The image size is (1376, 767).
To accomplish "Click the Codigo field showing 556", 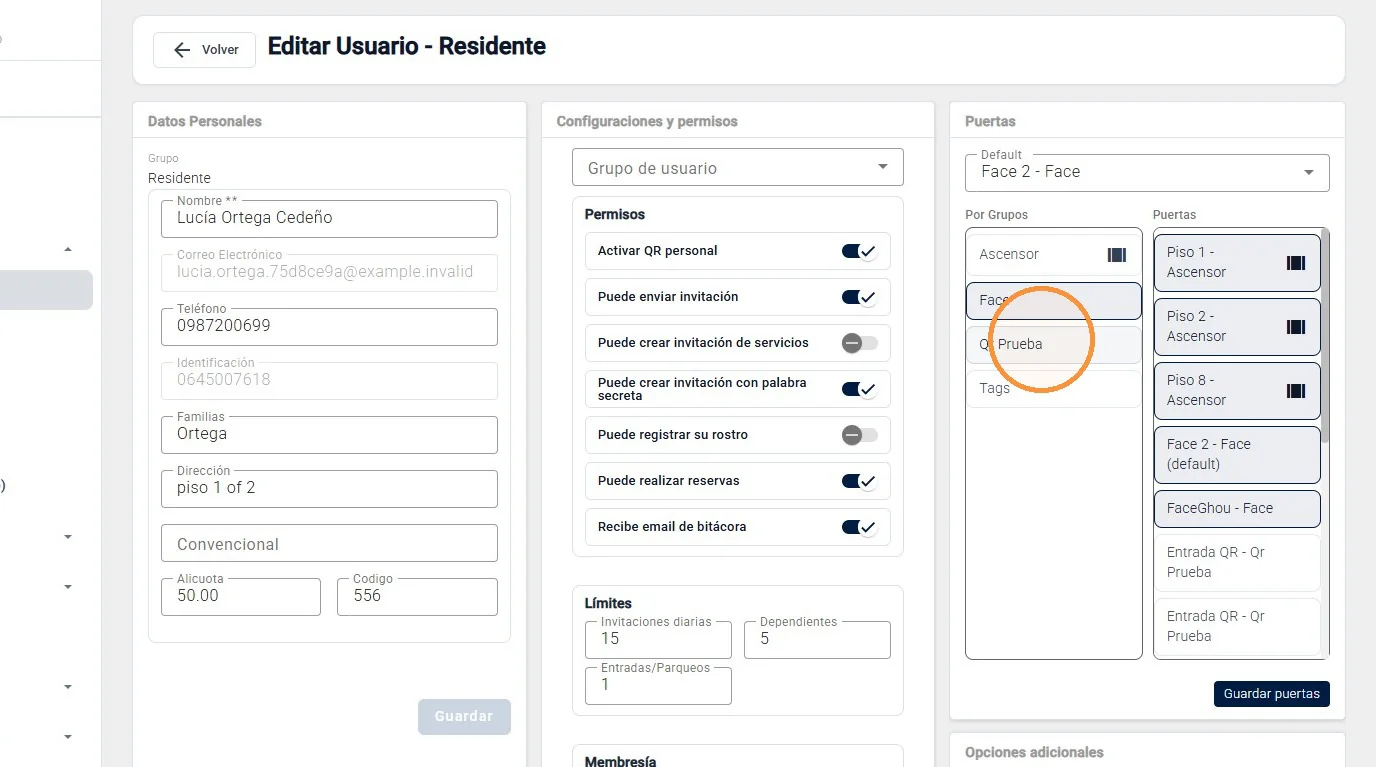I will click(417, 596).
